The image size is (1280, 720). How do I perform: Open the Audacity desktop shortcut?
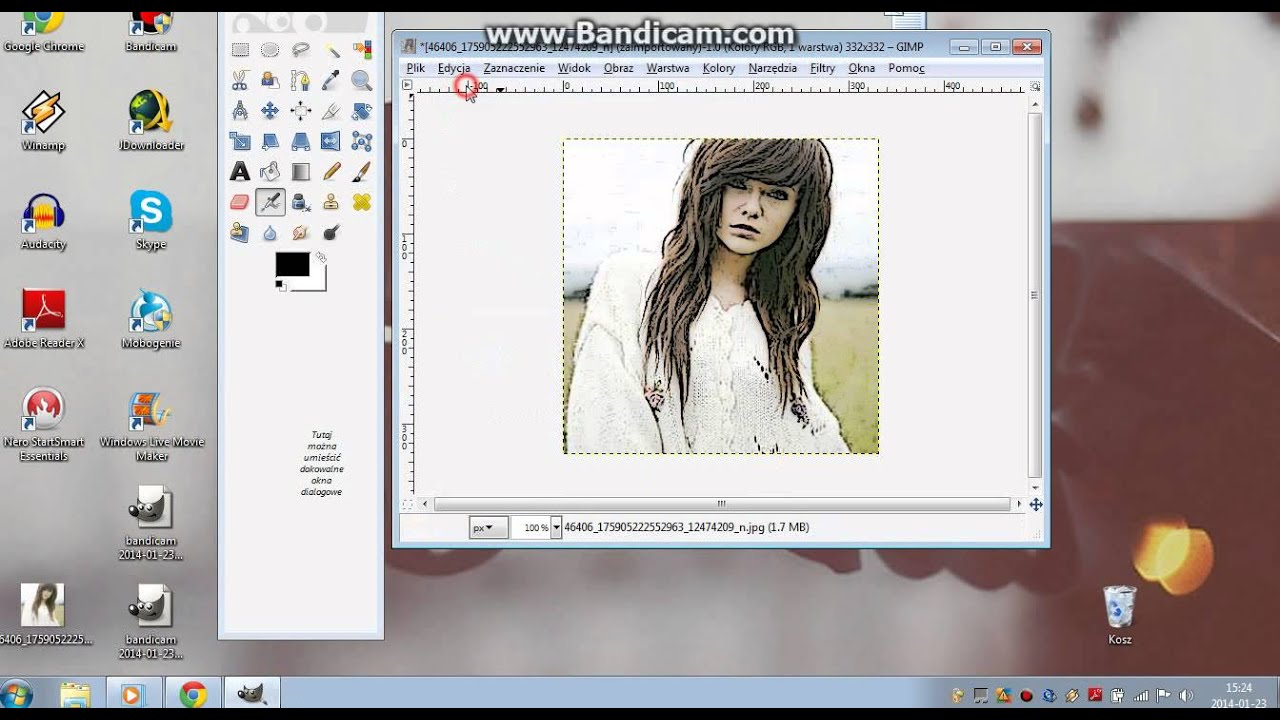[x=44, y=222]
